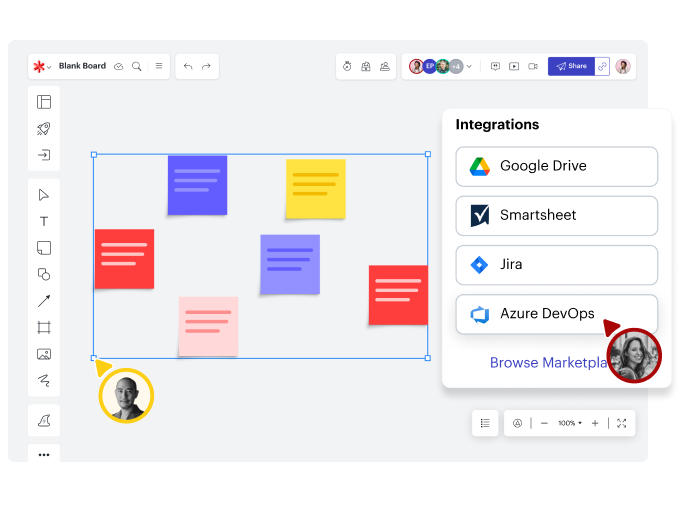This screenshot has width=680, height=510.
Task: Open the 100% zoom level dropdown
Action: coord(570,423)
